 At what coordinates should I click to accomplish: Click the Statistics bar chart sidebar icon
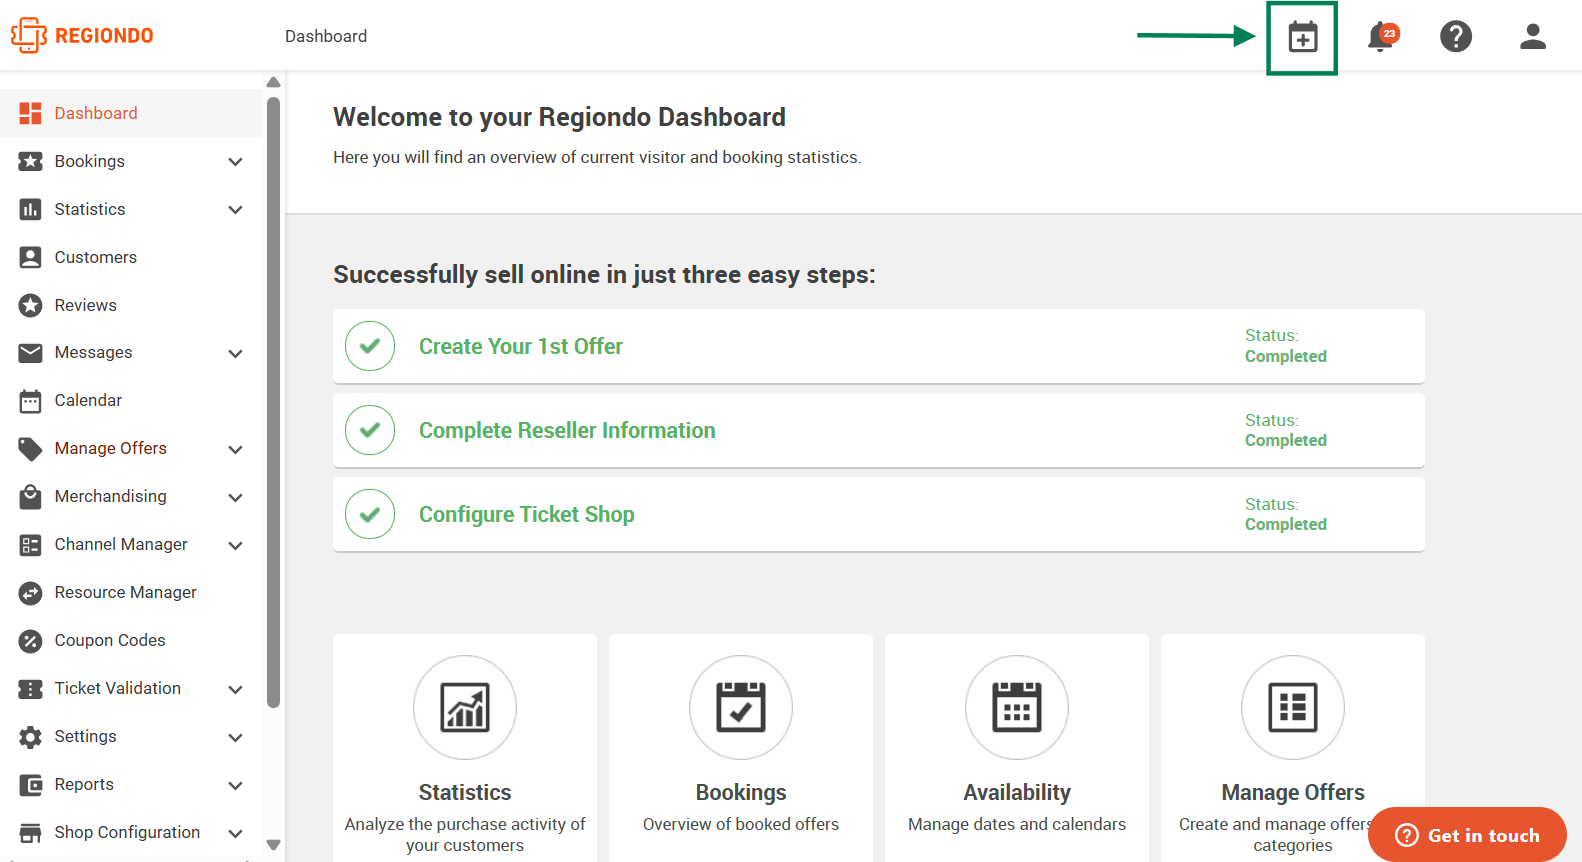pos(31,209)
